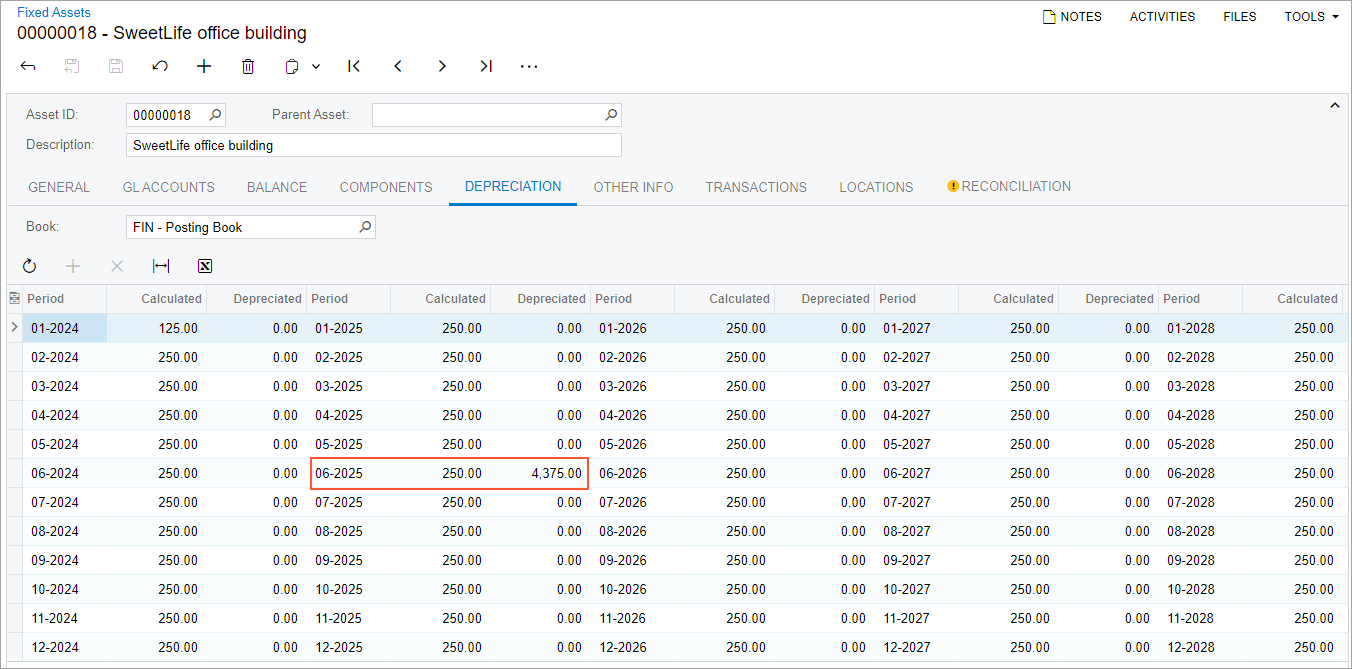
Task: Collapse the asset summary panel
Action: 1333,105
